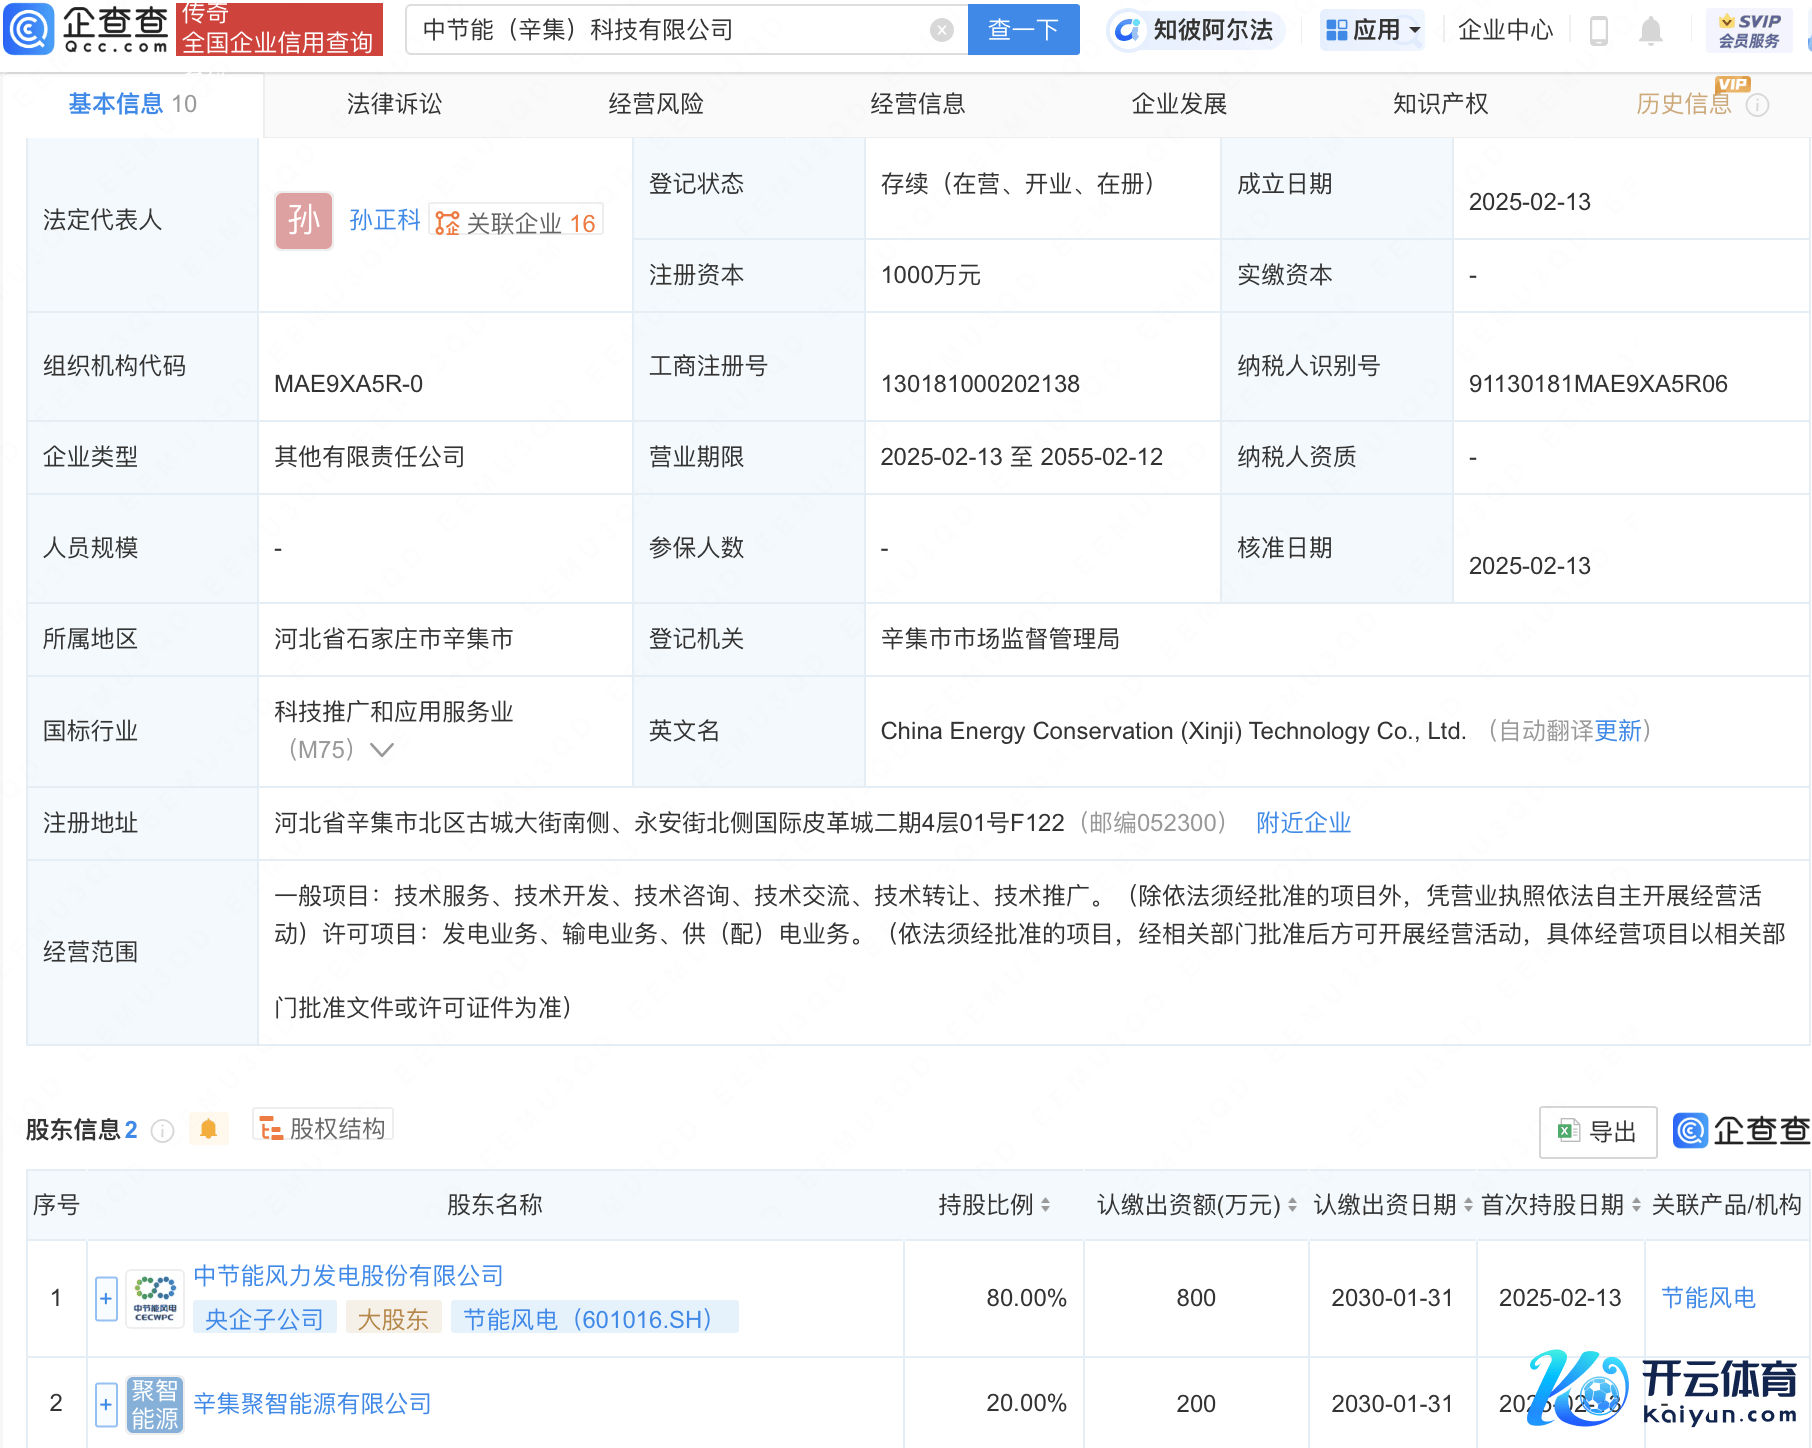Expand the 国标行业 M75 chevron
Image resolution: width=1812 pixels, height=1448 pixels.
point(381,749)
